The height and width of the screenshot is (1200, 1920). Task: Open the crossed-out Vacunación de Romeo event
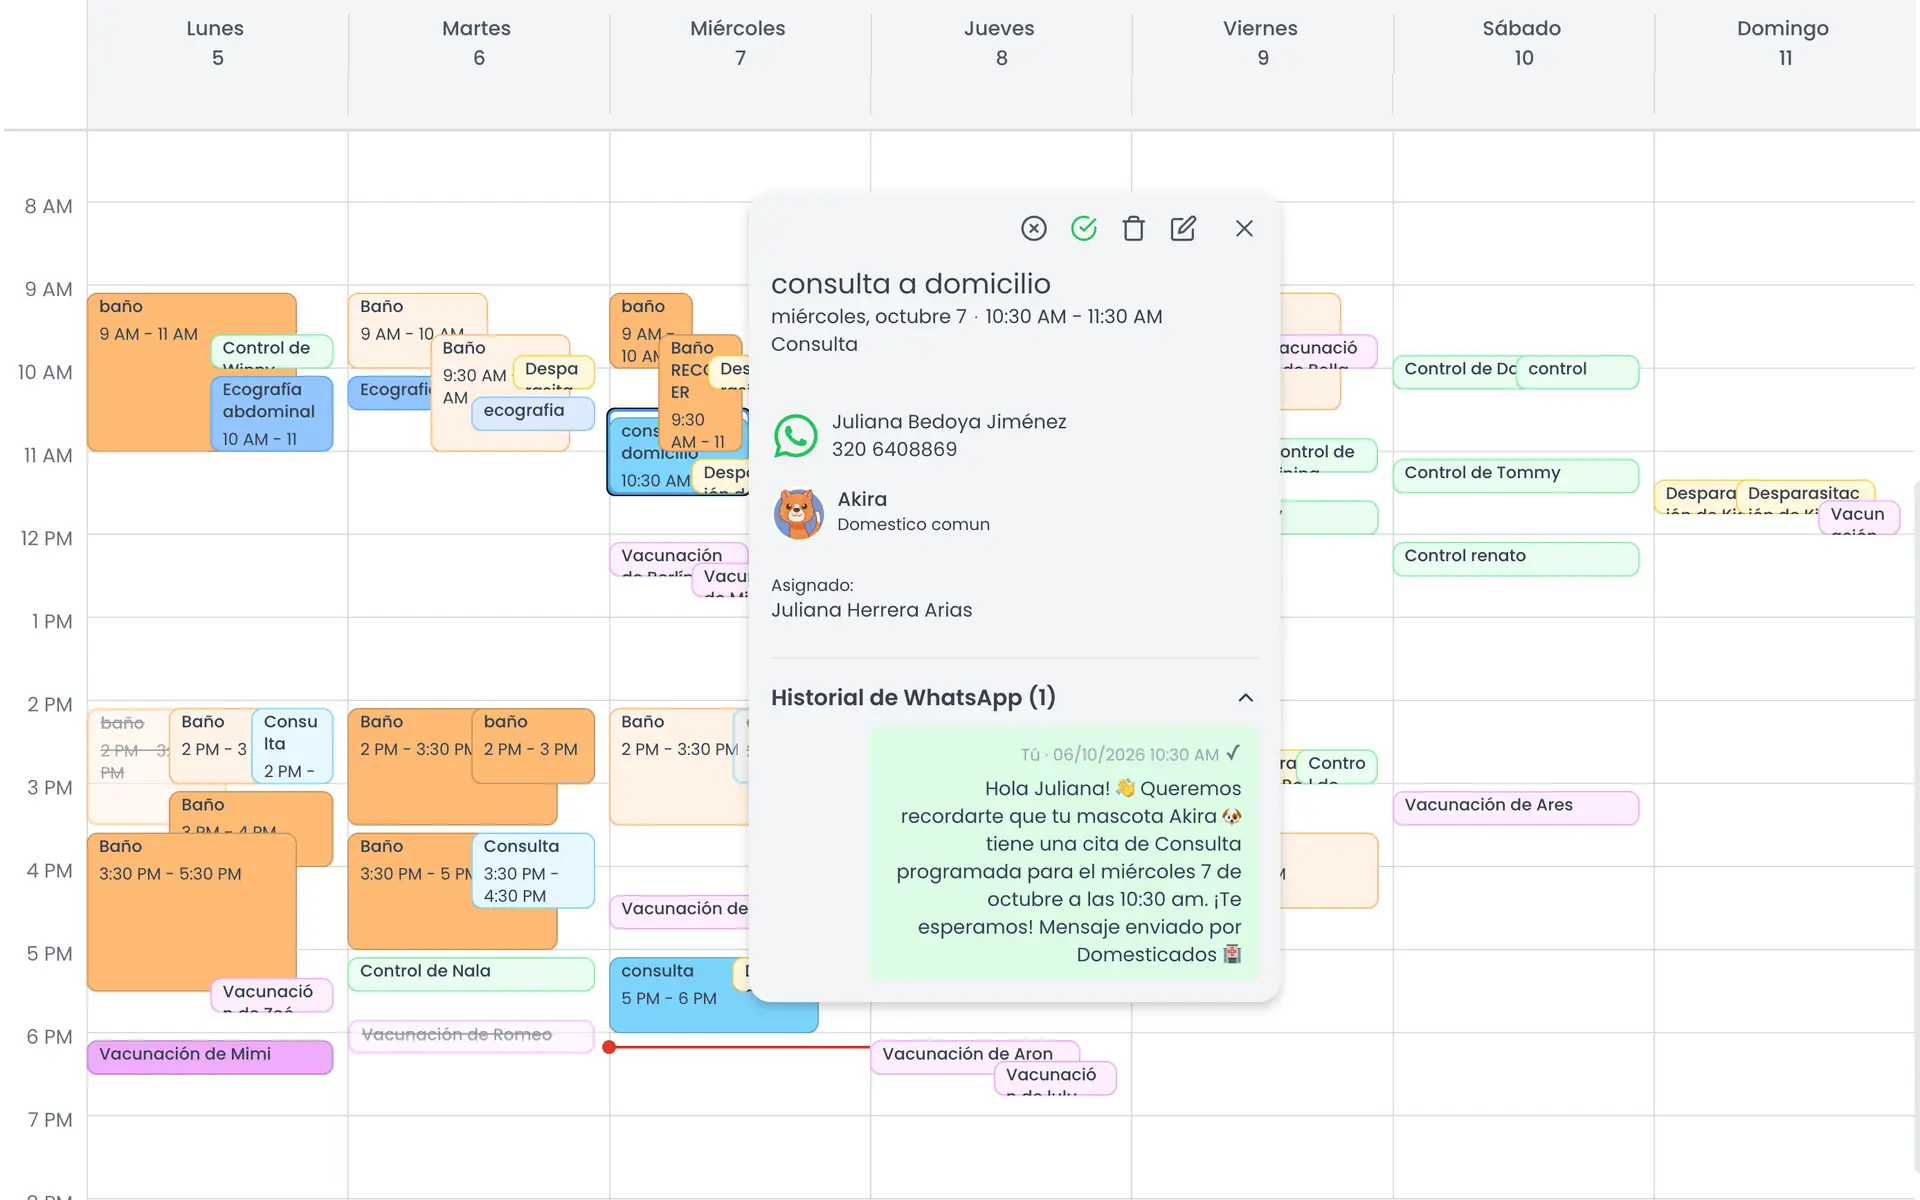(x=471, y=1036)
